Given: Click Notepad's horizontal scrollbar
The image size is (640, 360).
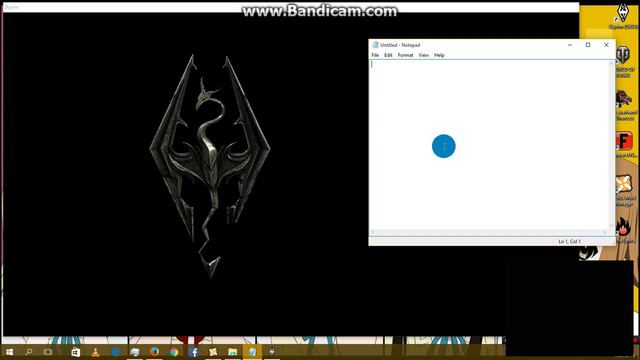Looking at the screenshot, I should click(x=489, y=232).
